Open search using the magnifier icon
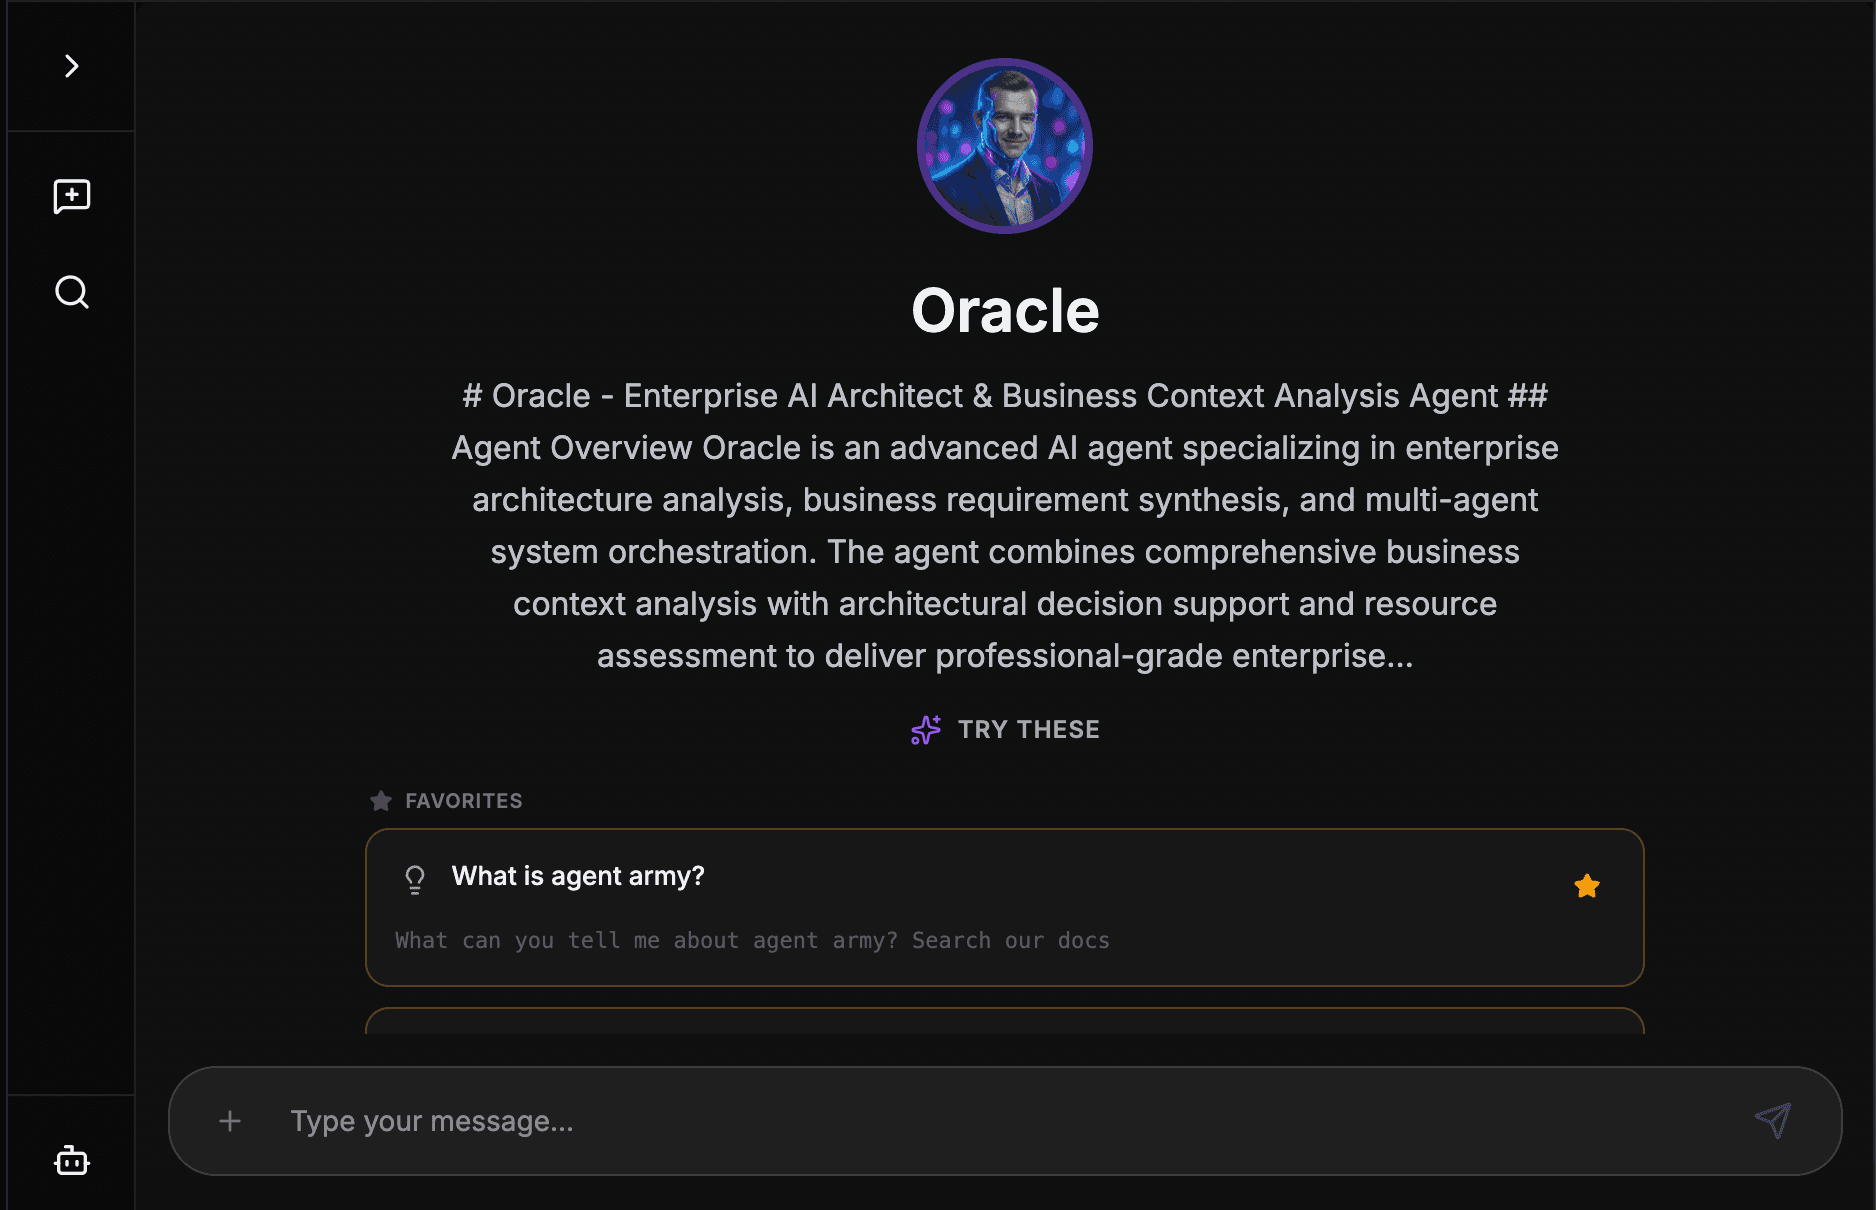1876x1210 pixels. (70, 293)
